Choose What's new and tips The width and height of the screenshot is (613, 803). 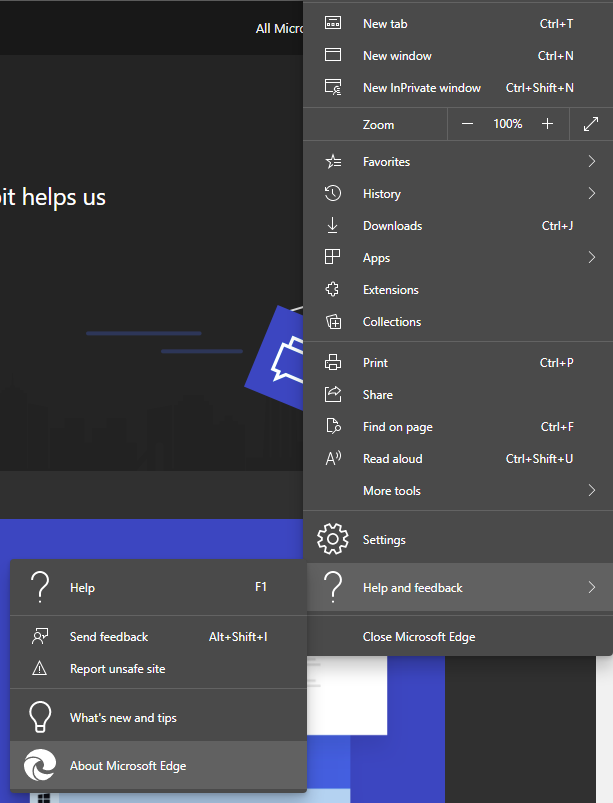click(158, 717)
